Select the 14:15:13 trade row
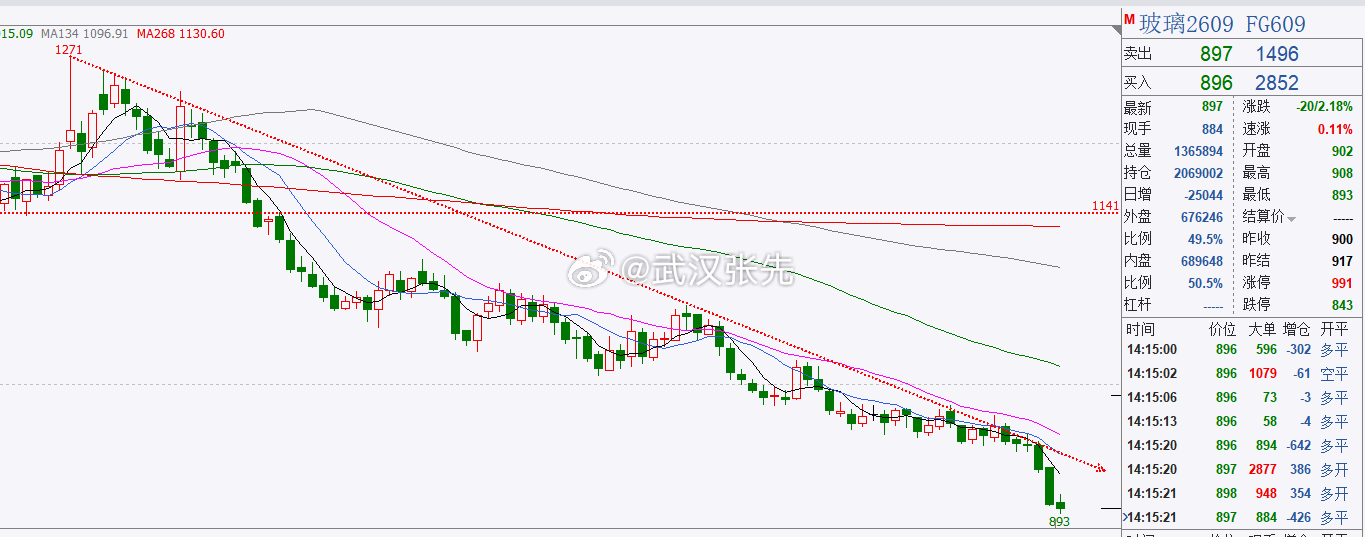1365x537 pixels. pyautogui.click(x=1243, y=421)
